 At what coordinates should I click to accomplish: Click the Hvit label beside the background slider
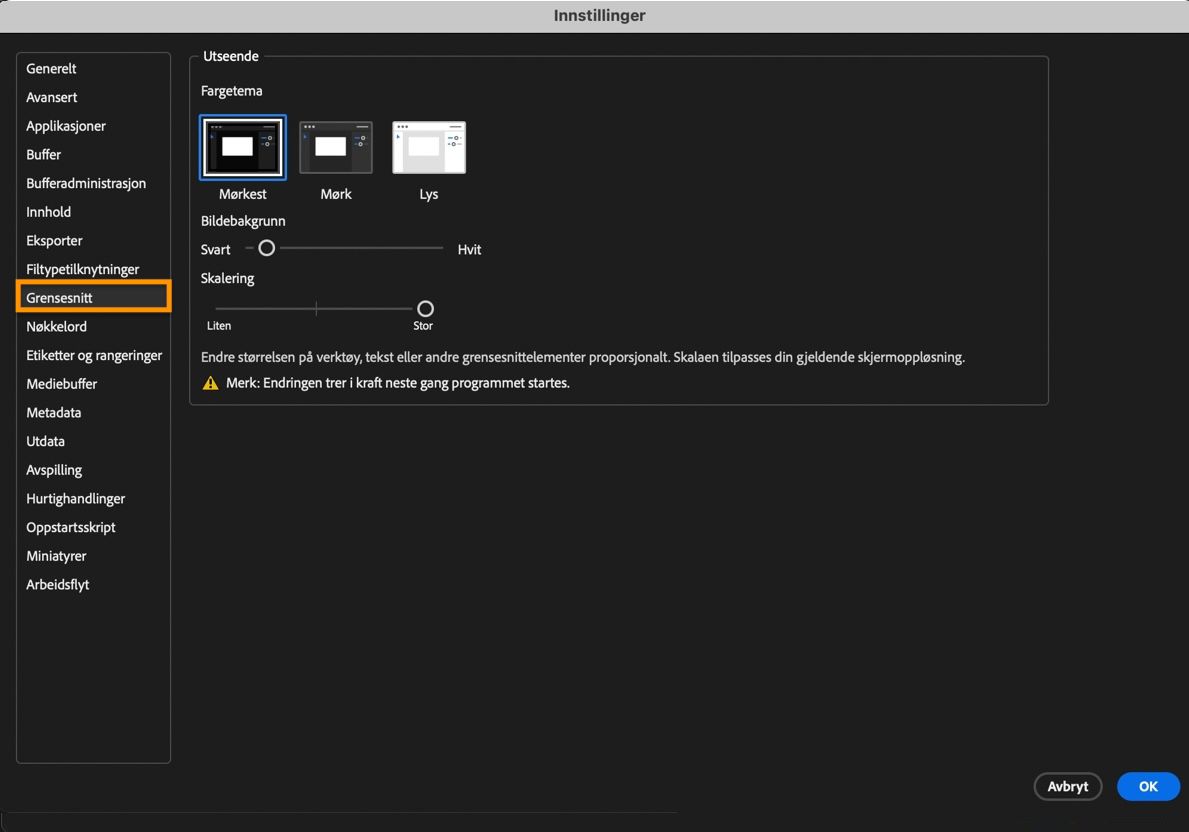point(469,250)
